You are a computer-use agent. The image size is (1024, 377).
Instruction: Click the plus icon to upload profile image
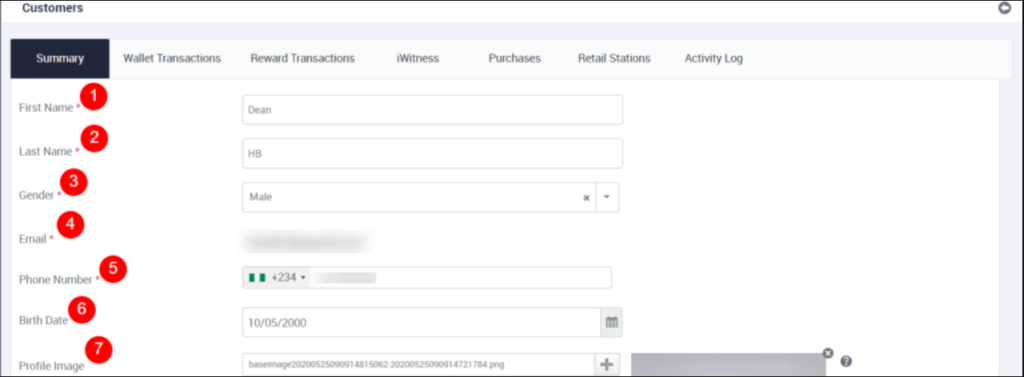pyautogui.click(x=606, y=365)
